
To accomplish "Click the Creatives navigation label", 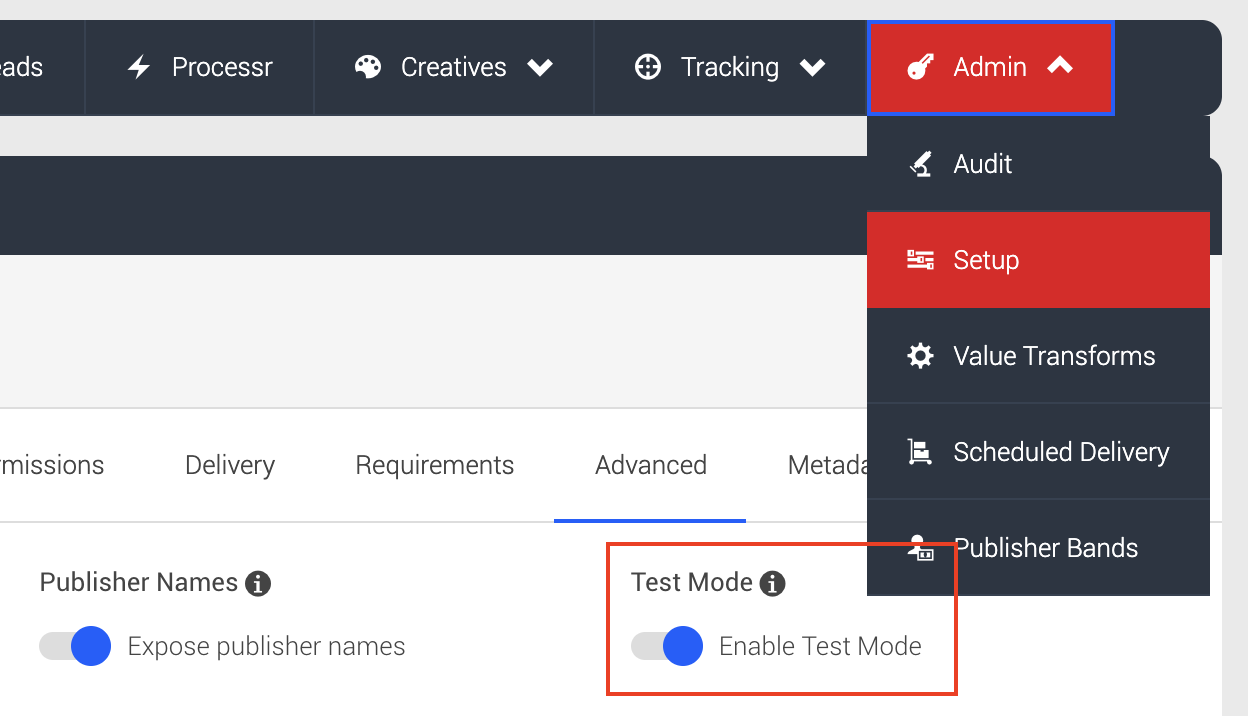I will [454, 67].
